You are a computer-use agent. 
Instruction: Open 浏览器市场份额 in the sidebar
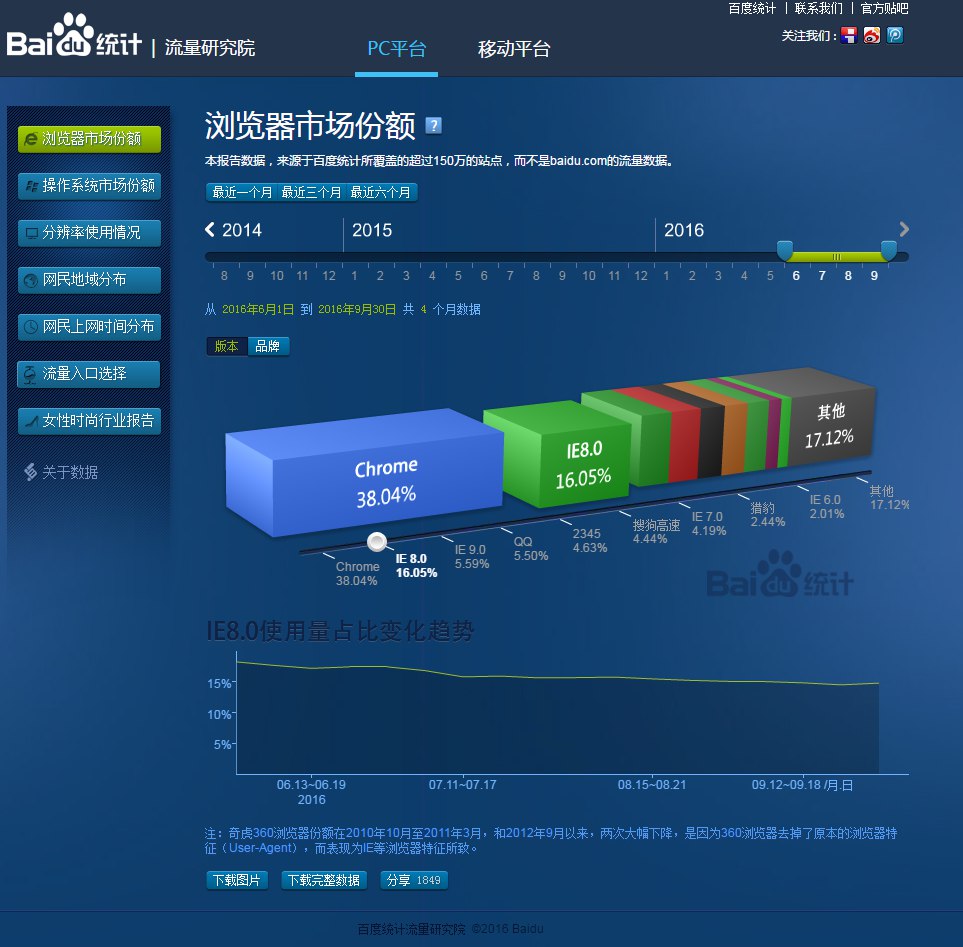pos(90,139)
